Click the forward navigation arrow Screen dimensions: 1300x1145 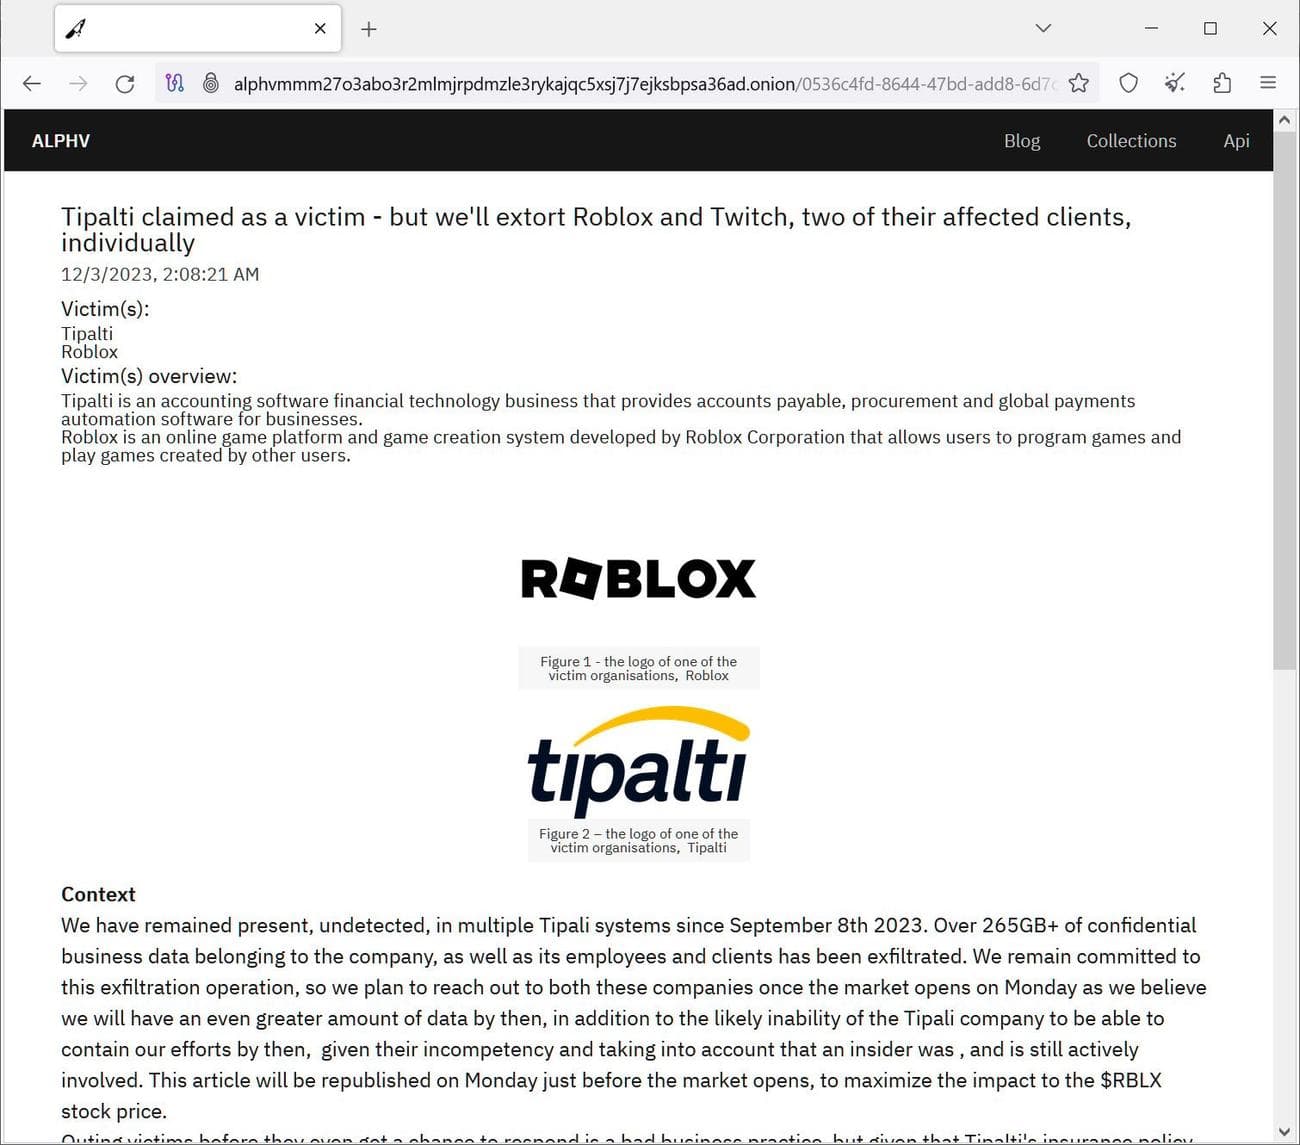click(78, 83)
